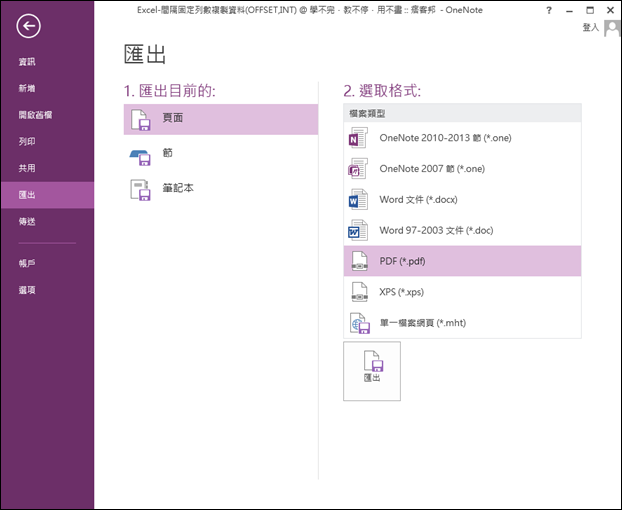The height and width of the screenshot is (510, 622).
Task: Click the Word docx file icon
Action: 358,199
